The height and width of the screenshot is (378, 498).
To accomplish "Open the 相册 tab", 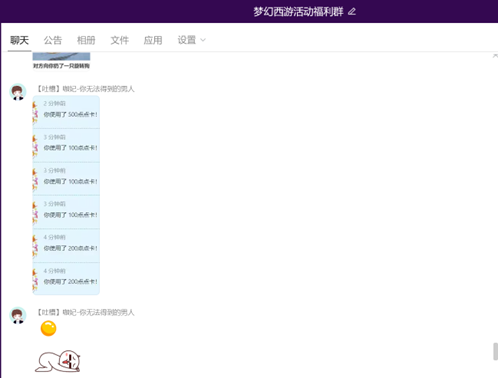I will tap(86, 40).
